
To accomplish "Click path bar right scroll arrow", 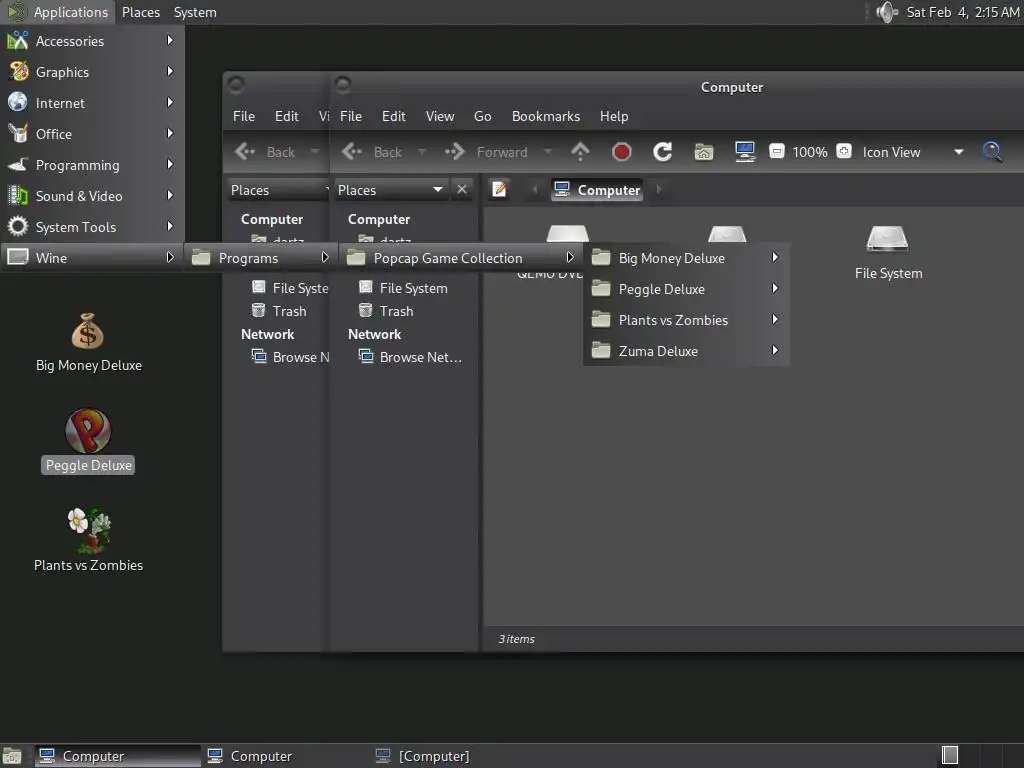I will coord(658,189).
